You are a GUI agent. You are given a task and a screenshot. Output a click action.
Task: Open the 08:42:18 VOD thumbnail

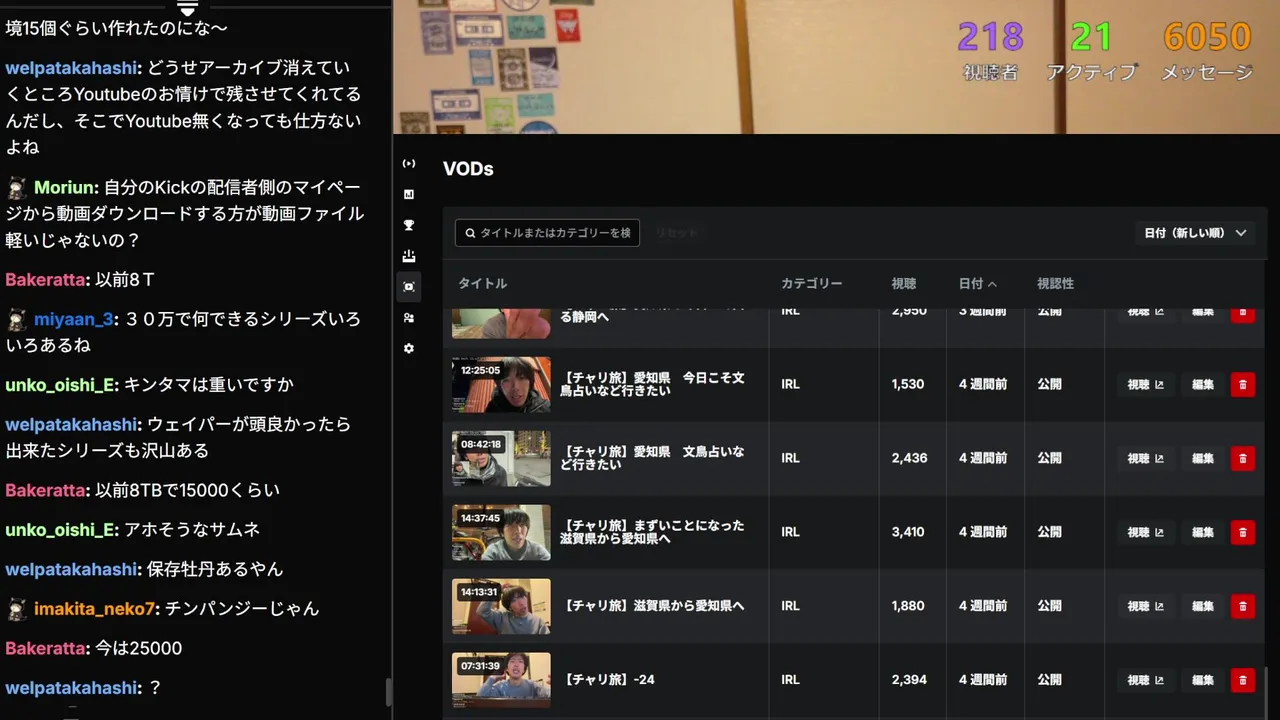tap(501, 458)
